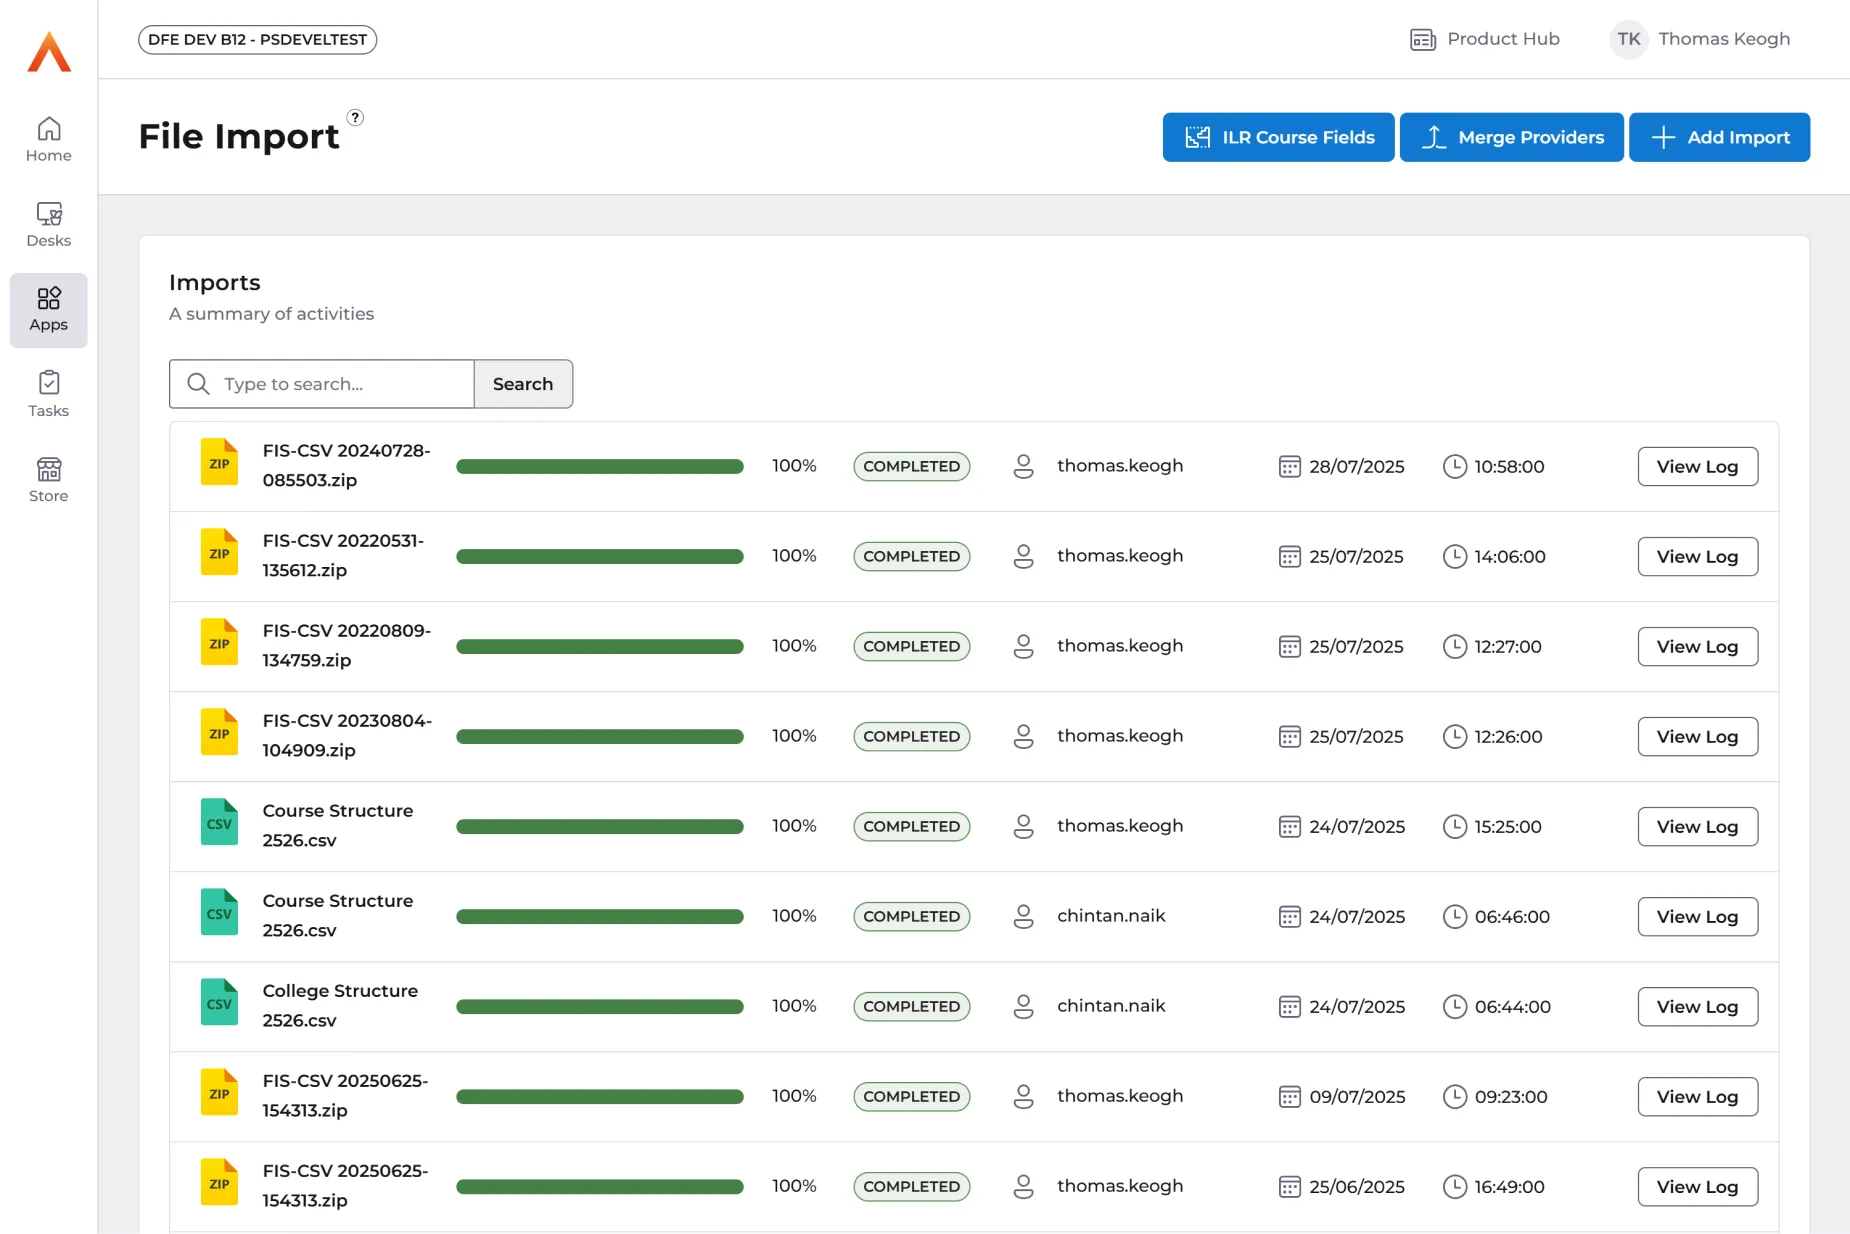Click the CSV icon for College Structure 2526.csv
Screen dimensions: 1850x1234
[219, 1003]
